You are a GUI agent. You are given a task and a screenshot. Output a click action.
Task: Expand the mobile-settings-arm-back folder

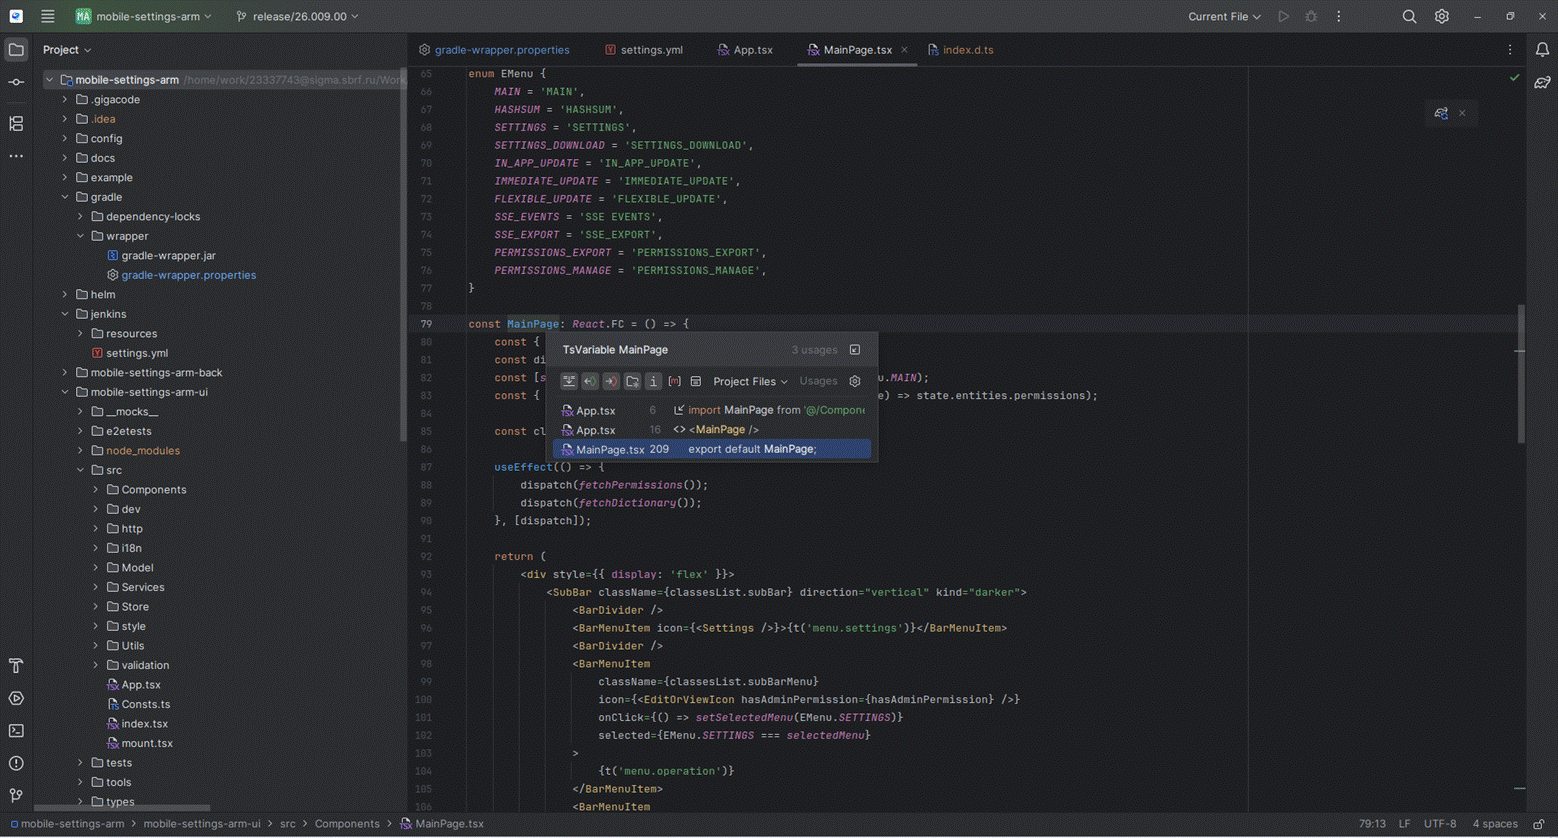coord(65,373)
